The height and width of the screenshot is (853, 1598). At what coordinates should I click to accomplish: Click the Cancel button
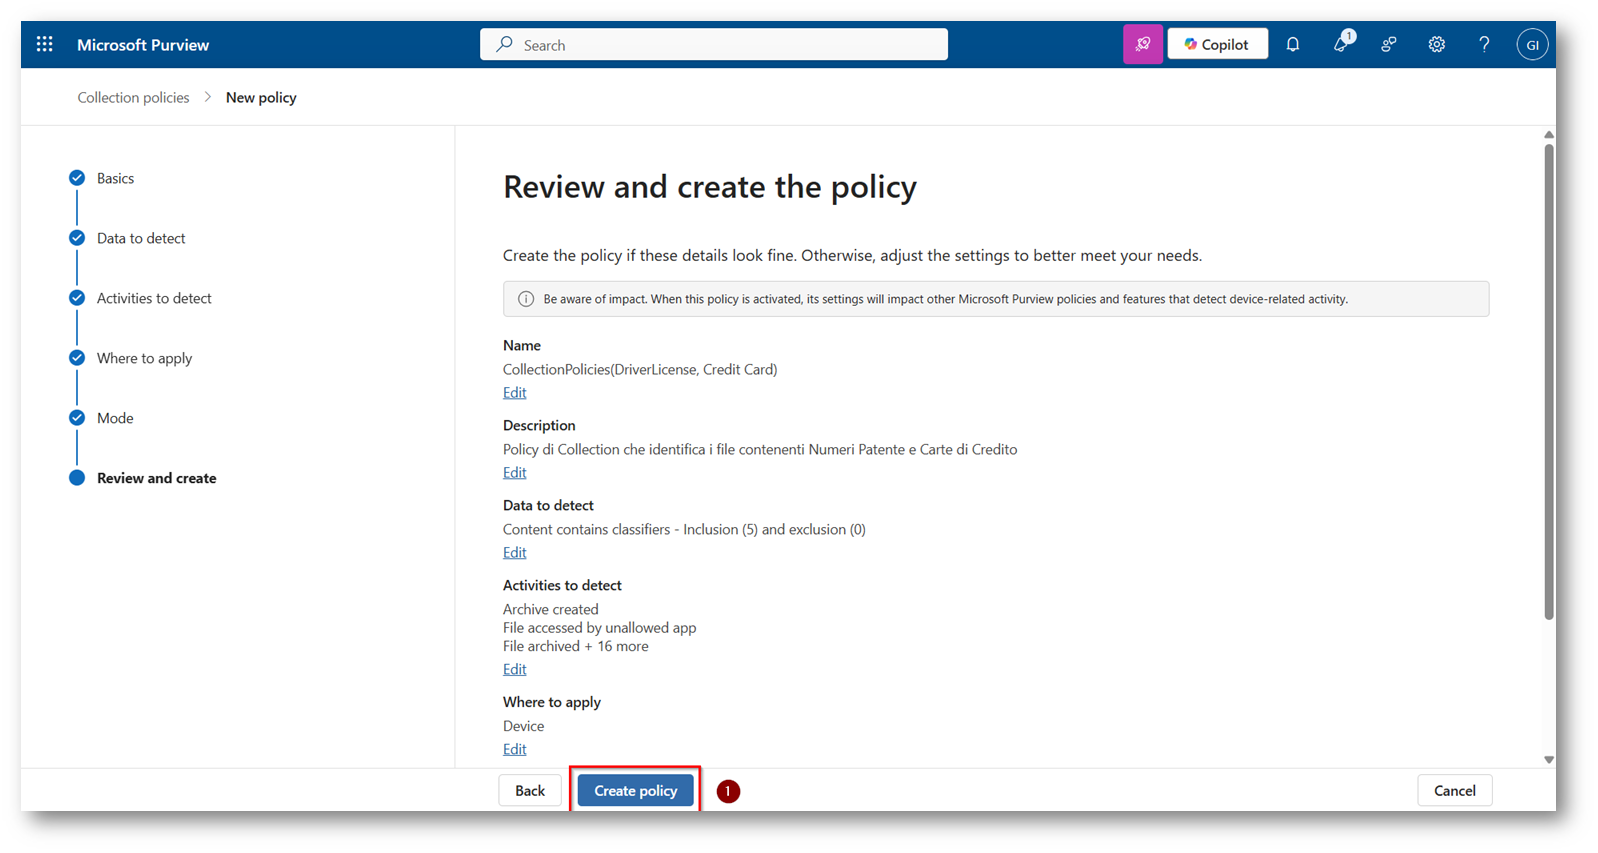click(1454, 790)
